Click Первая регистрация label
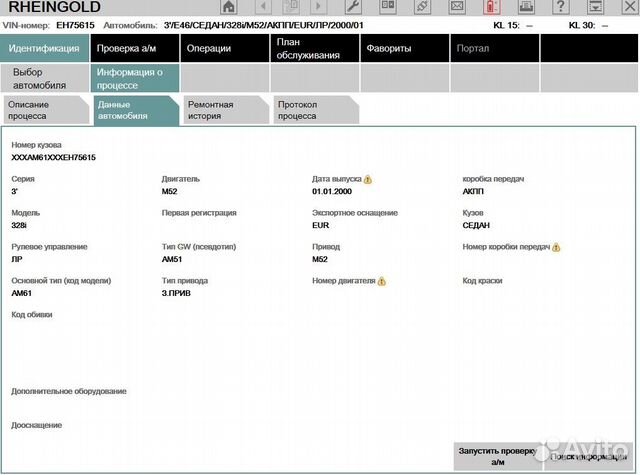Image resolution: width=640 pixels, height=475 pixels. coord(199,213)
